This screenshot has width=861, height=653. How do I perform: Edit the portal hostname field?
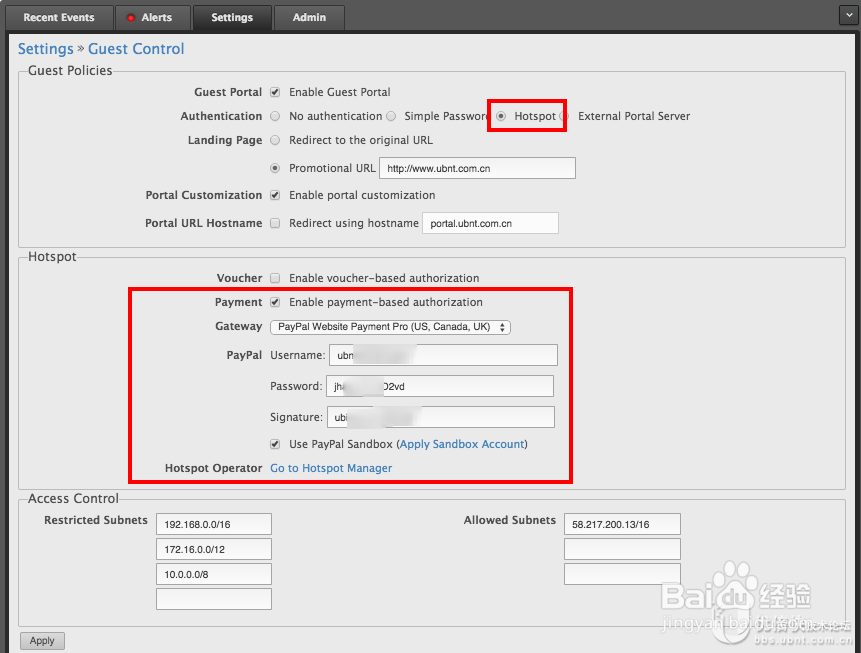(x=490, y=223)
